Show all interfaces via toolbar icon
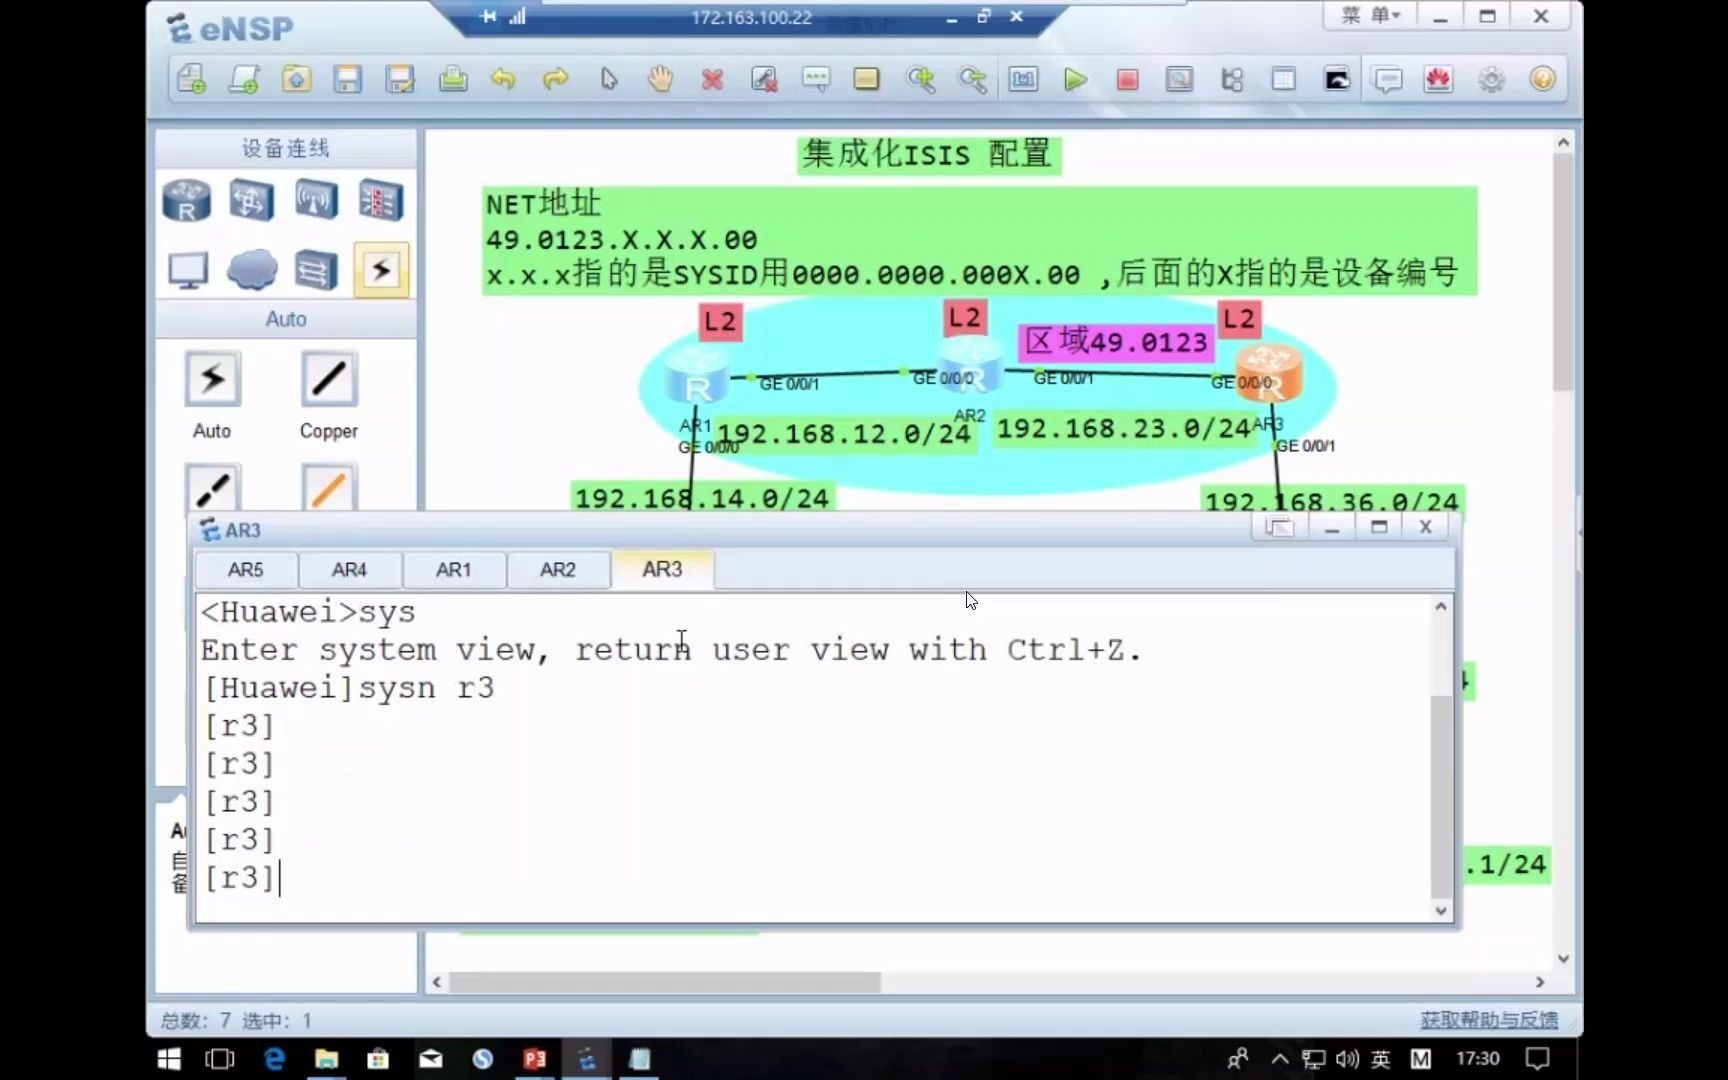Screen dimensions: 1728x1080 [1232, 79]
